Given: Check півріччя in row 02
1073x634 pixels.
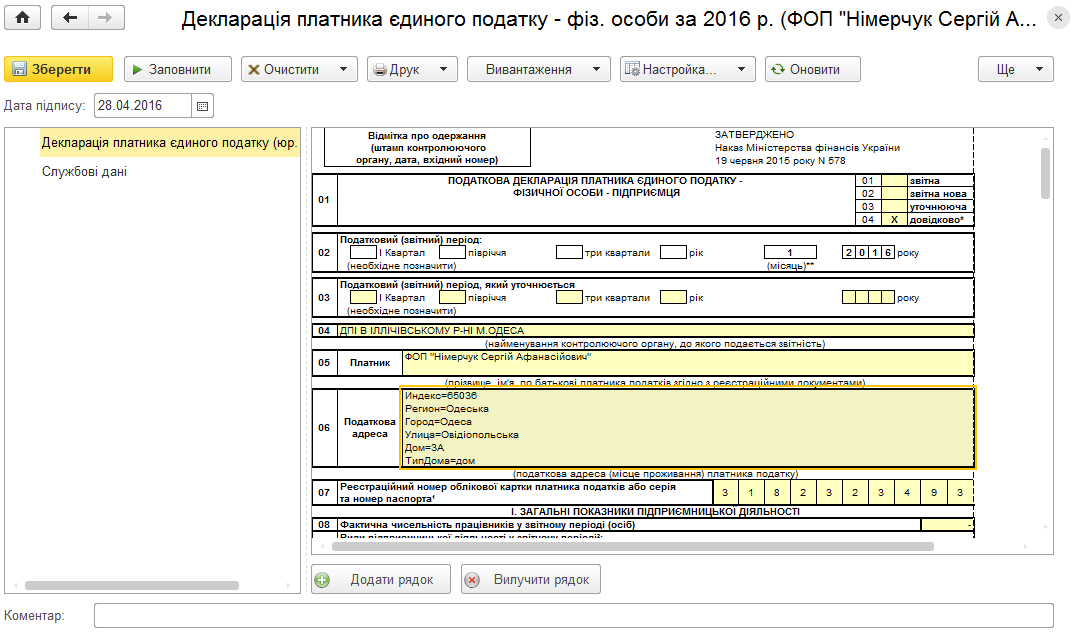Looking at the screenshot, I should [x=452, y=253].
